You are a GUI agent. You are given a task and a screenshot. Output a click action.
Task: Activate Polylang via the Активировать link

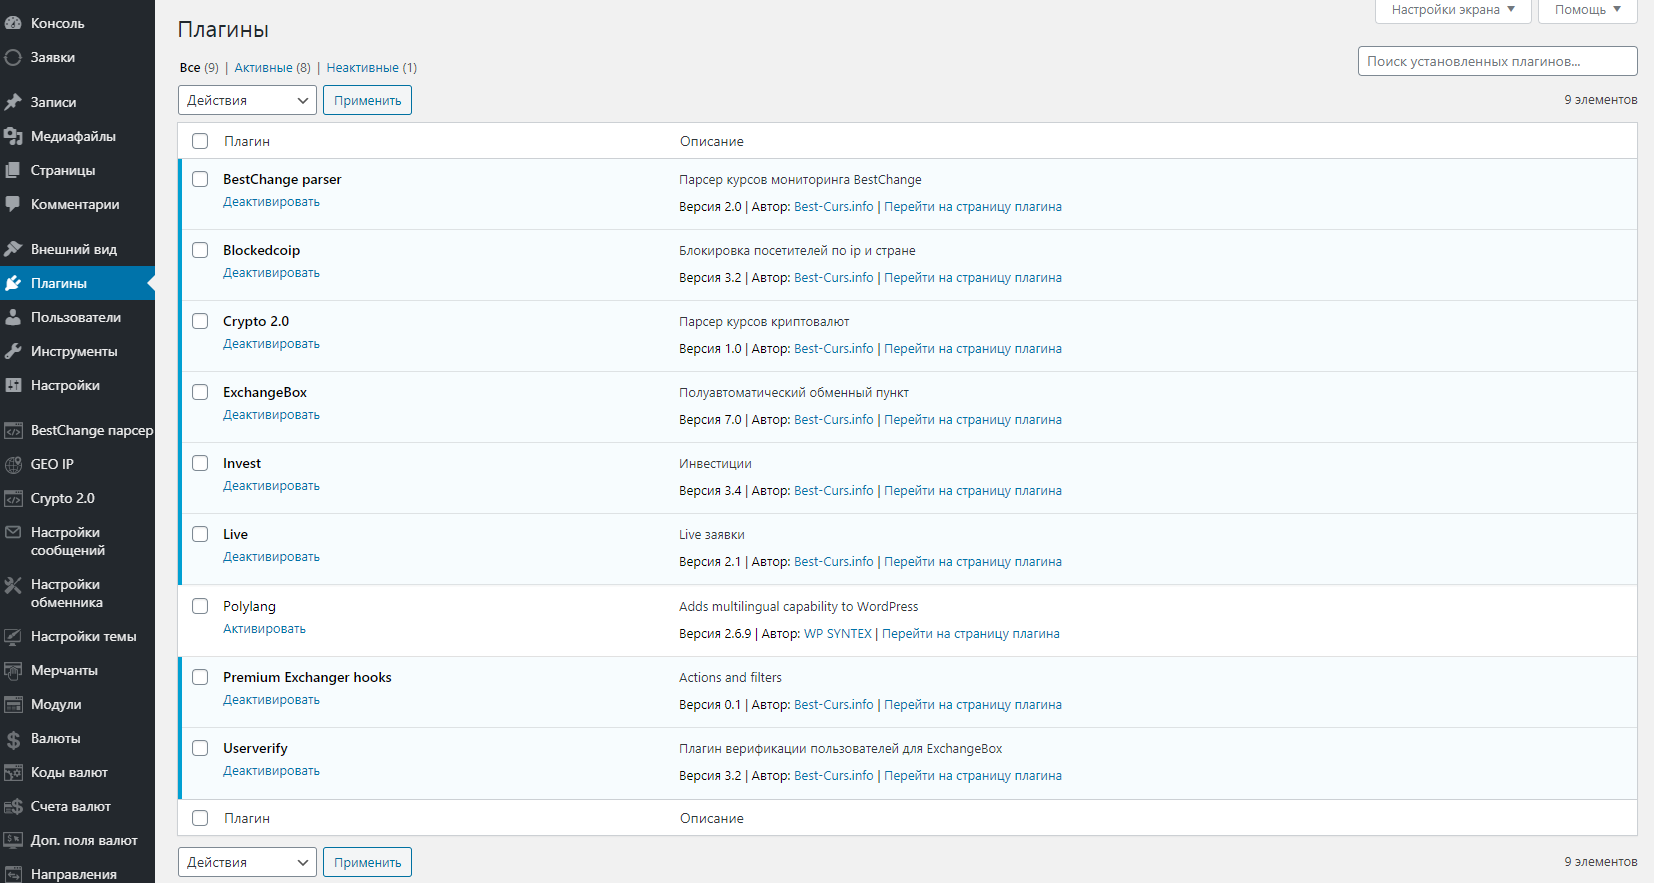(x=264, y=629)
